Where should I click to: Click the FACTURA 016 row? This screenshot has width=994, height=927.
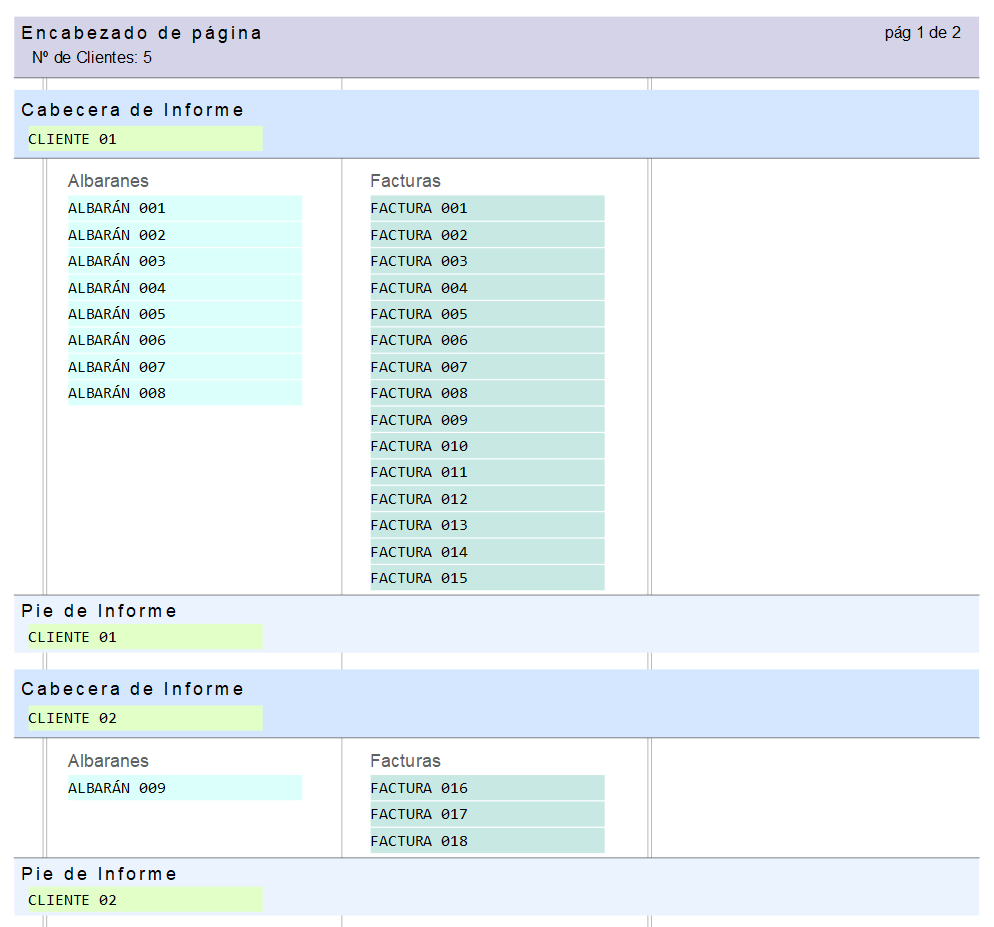[487, 788]
